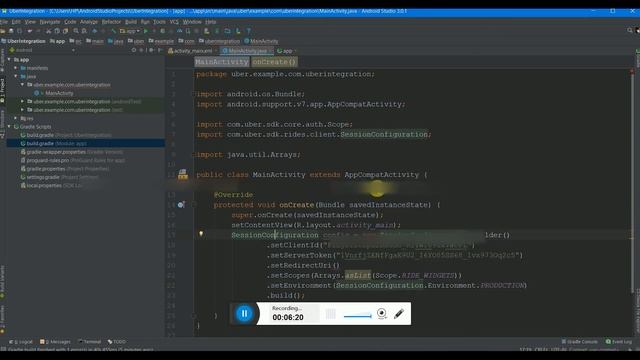Open the Terminal tool window
The height and width of the screenshot is (360, 640).
coord(89,342)
